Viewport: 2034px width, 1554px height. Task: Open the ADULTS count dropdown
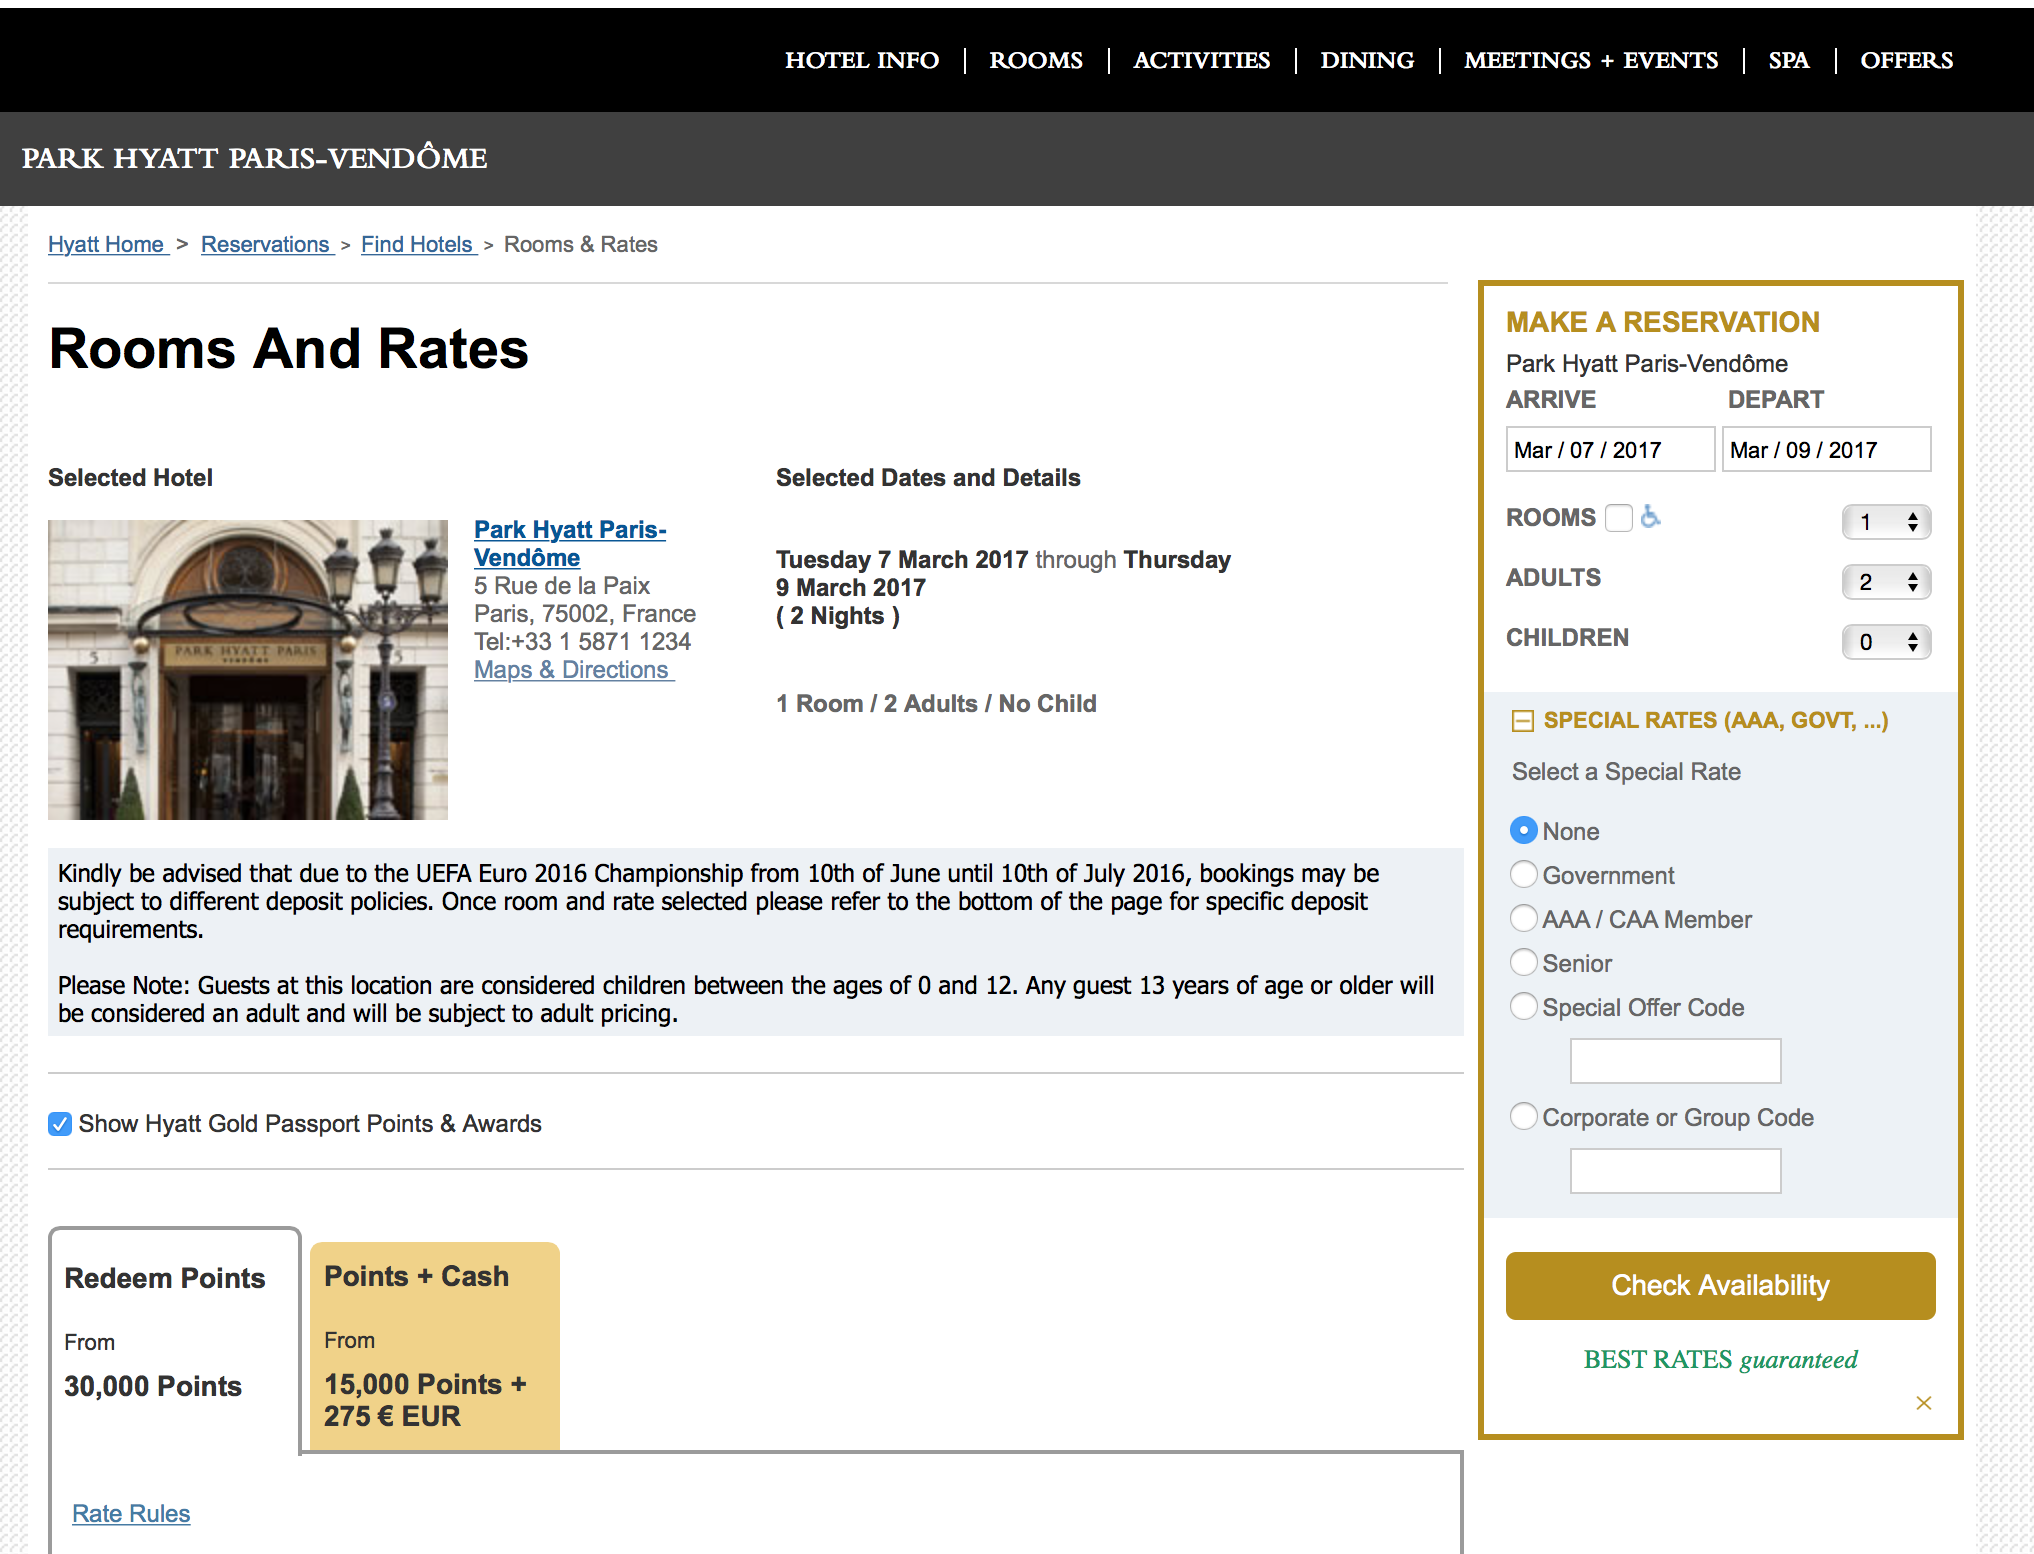(1886, 582)
